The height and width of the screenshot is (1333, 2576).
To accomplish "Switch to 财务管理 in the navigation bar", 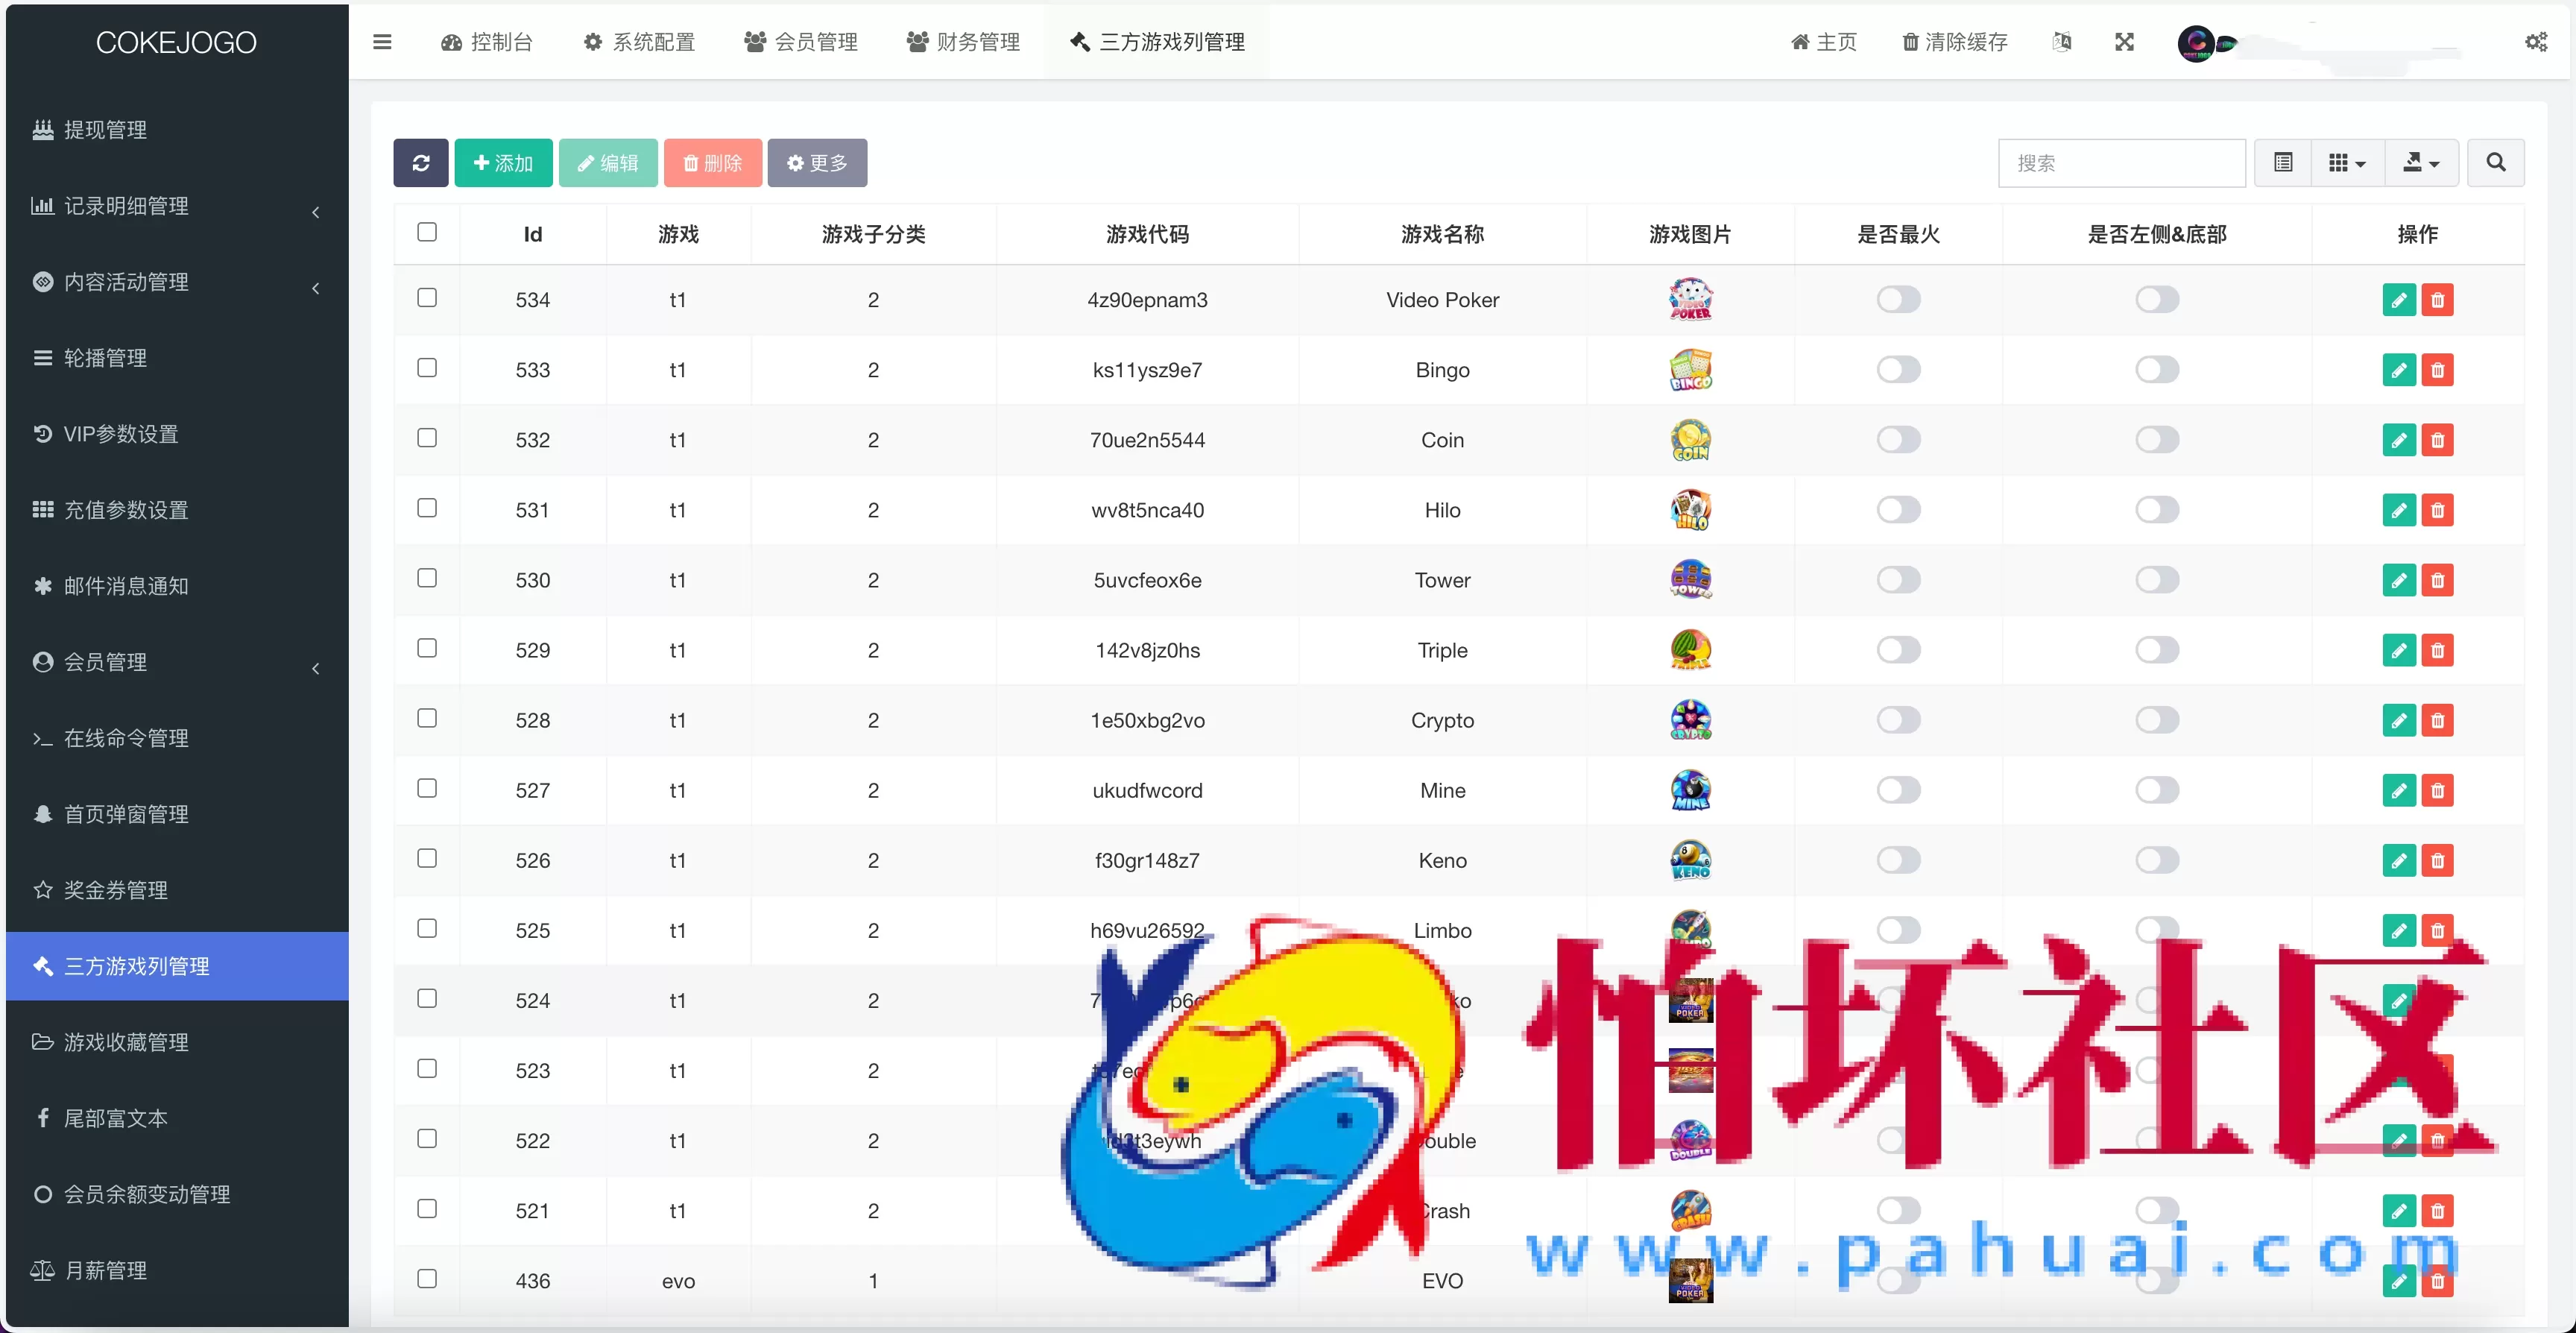I will pos(962,42).
